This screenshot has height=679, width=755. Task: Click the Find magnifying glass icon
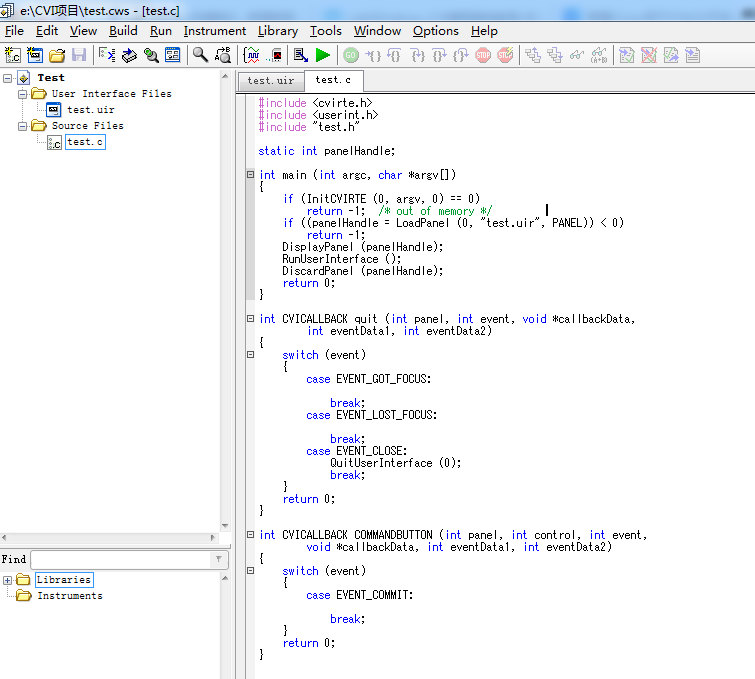[200, 55]
